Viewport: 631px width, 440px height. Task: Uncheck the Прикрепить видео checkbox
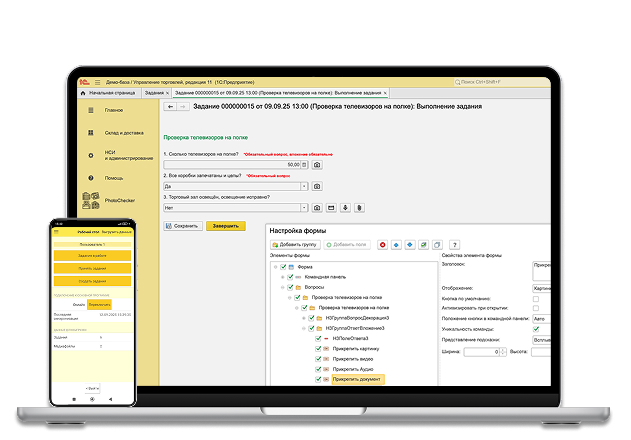coord(319,359)
